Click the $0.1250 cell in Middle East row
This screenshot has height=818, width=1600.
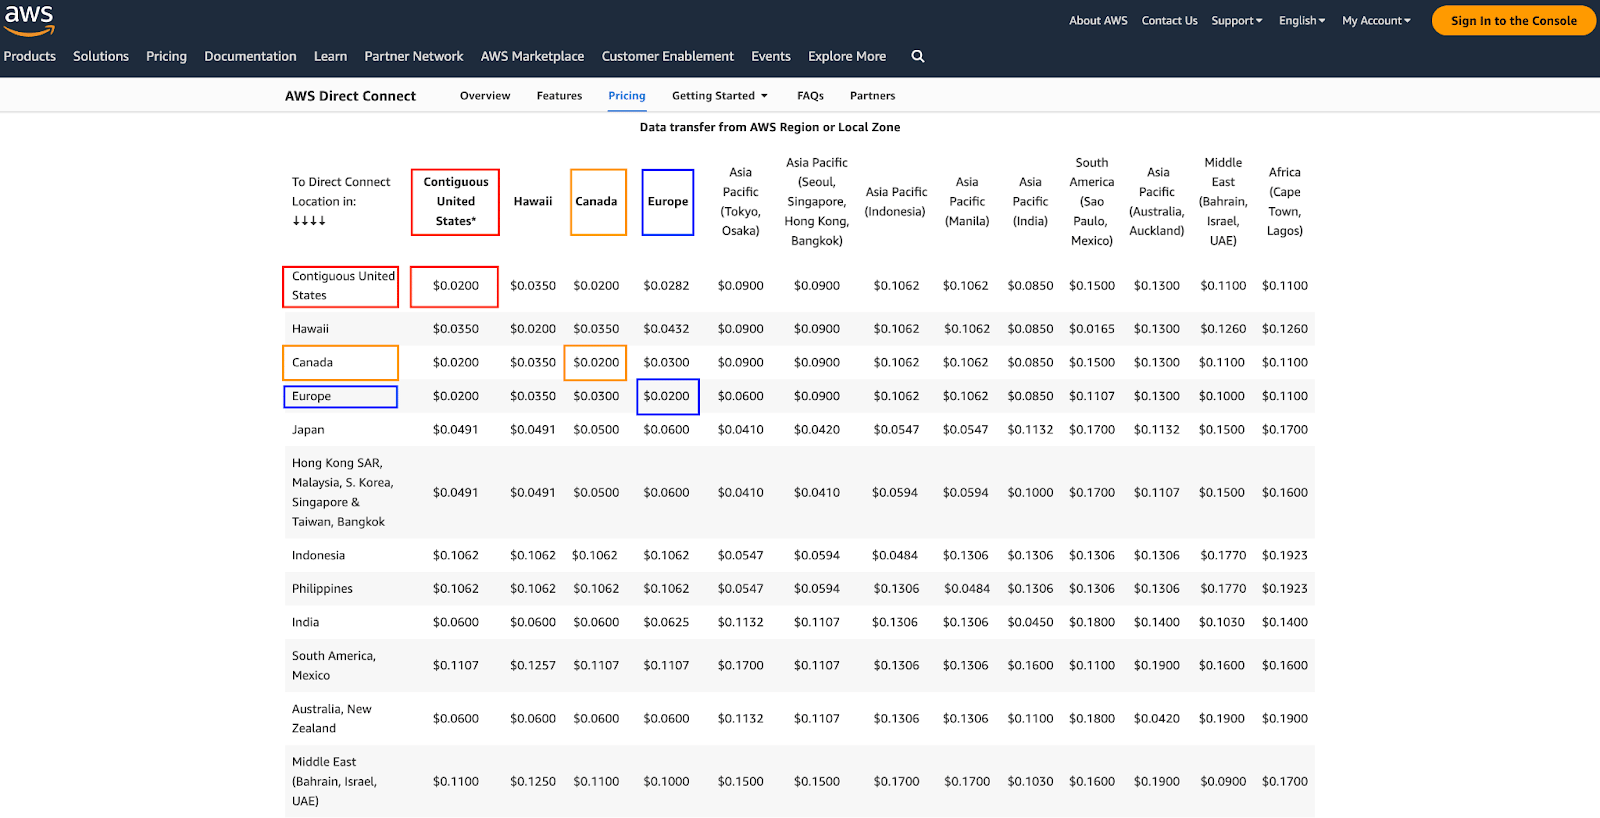(x=533, y=782)
